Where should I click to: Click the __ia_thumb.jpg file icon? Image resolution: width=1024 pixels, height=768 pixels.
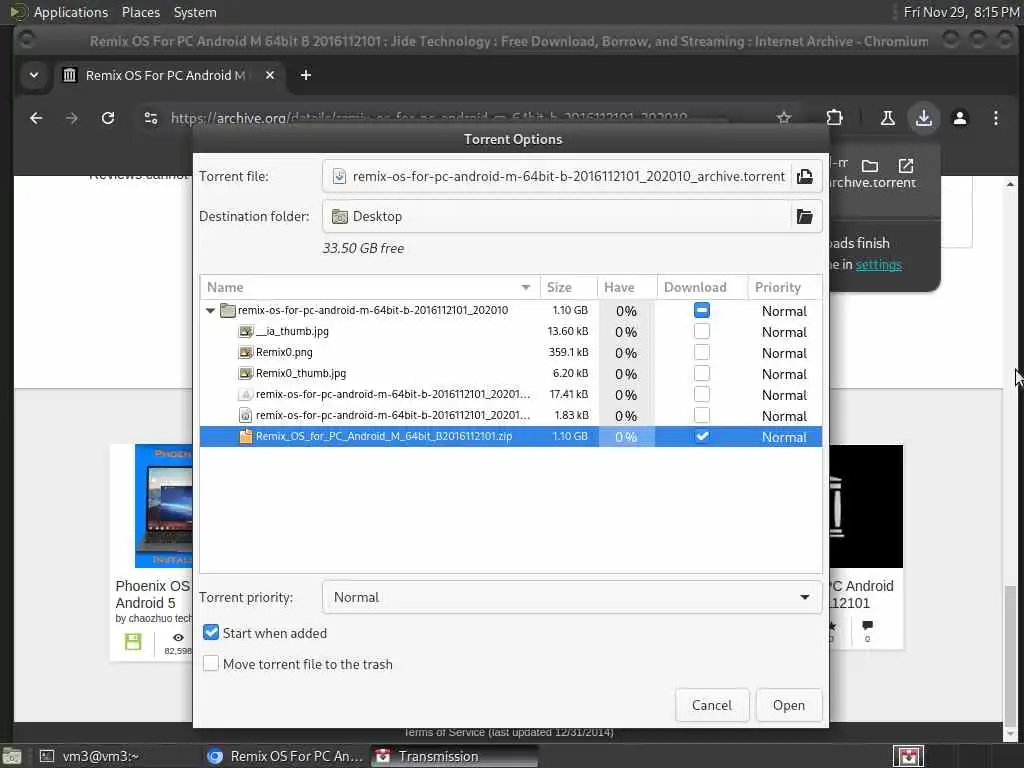(x=246, y=331)
